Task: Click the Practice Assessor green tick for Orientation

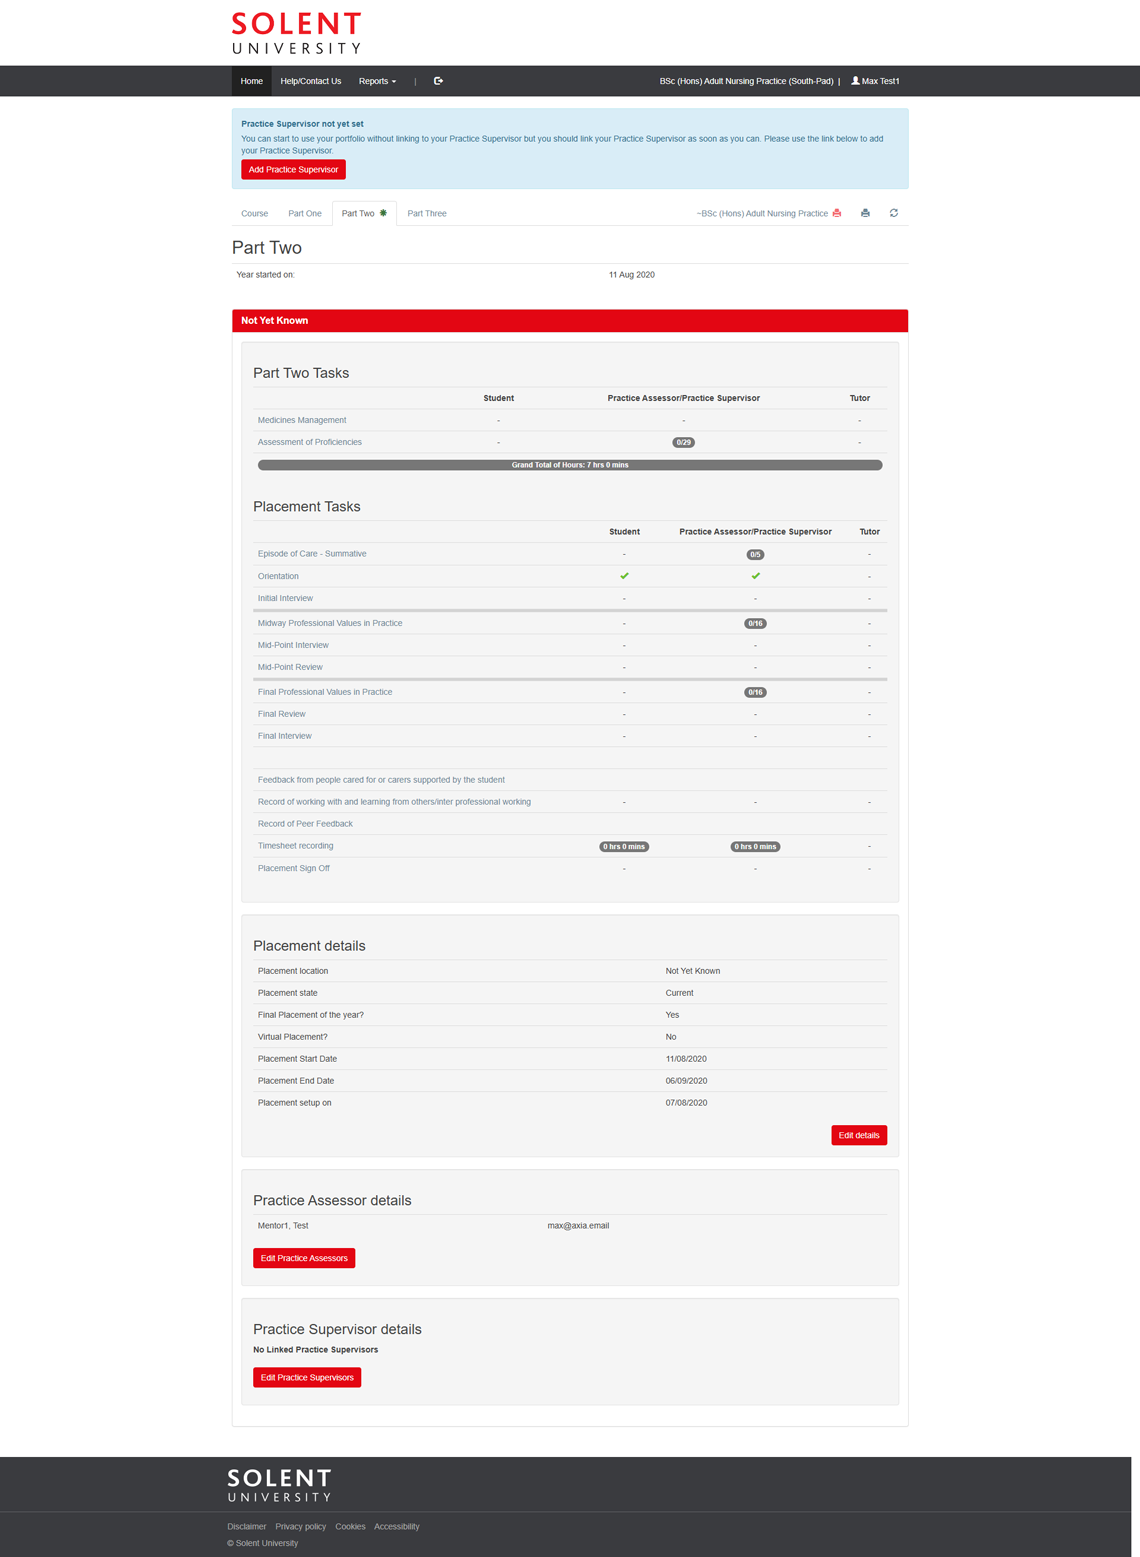Action: click(x=755, y=576)
